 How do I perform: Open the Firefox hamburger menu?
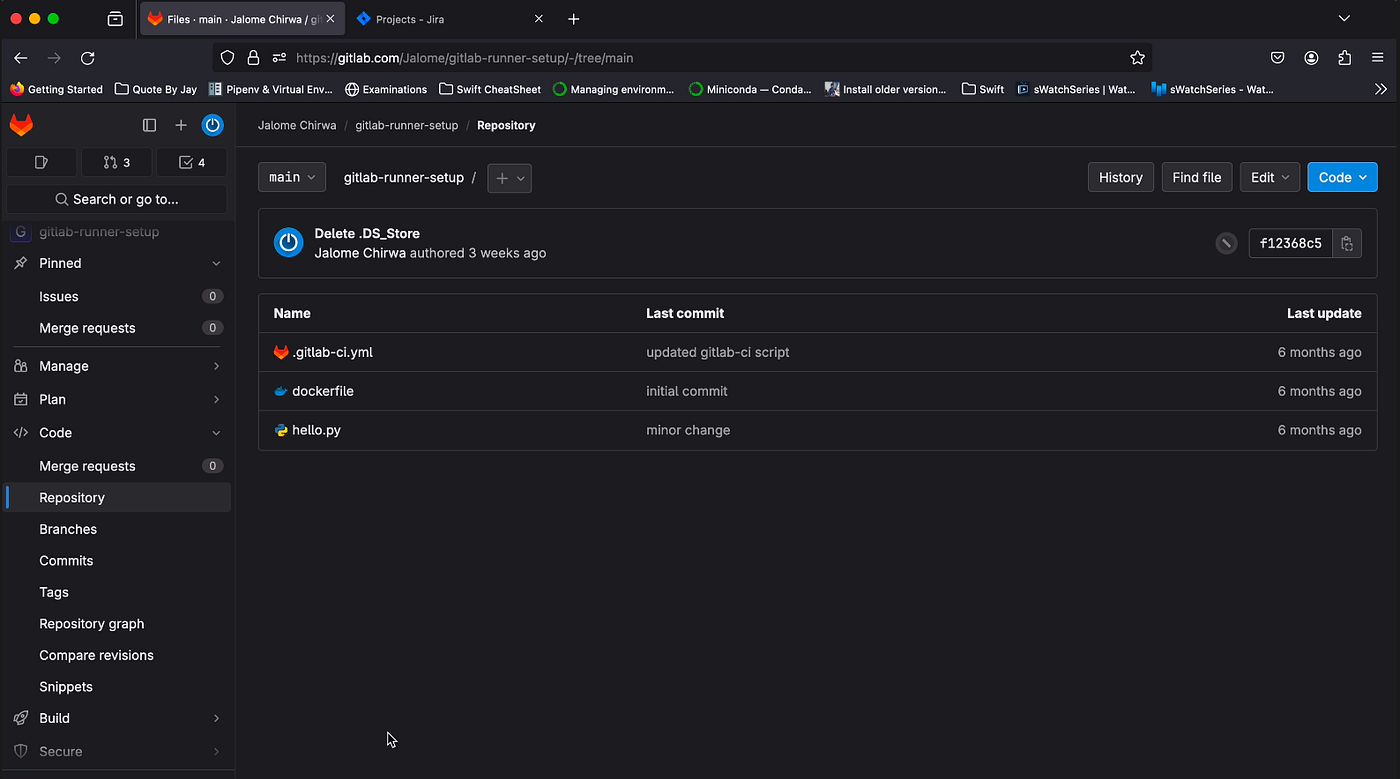coord(1378,58)
